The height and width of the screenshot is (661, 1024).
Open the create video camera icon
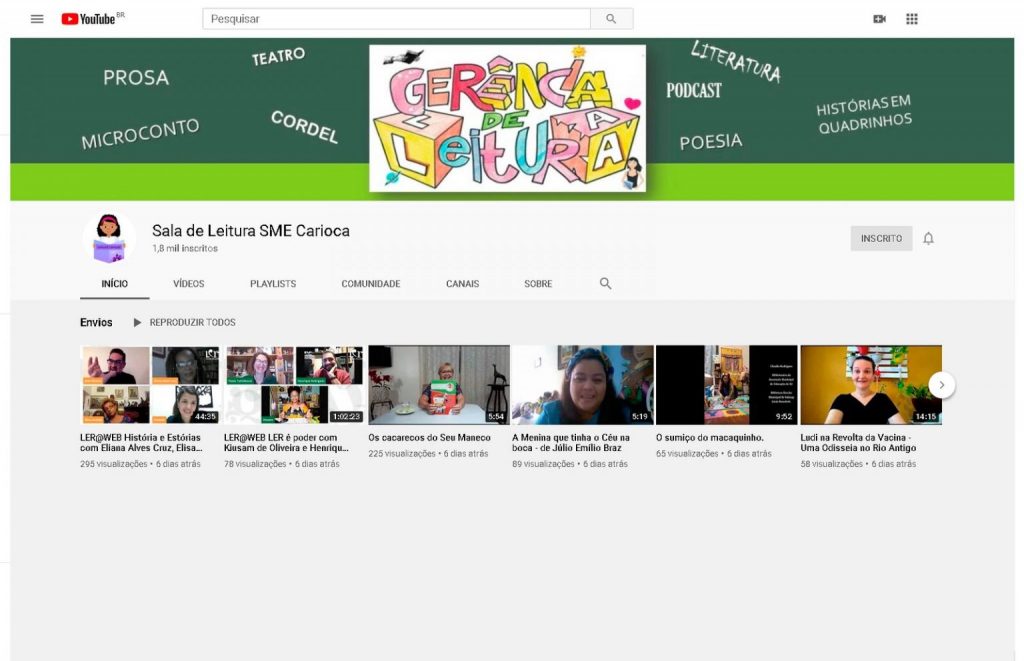(879, 19)
